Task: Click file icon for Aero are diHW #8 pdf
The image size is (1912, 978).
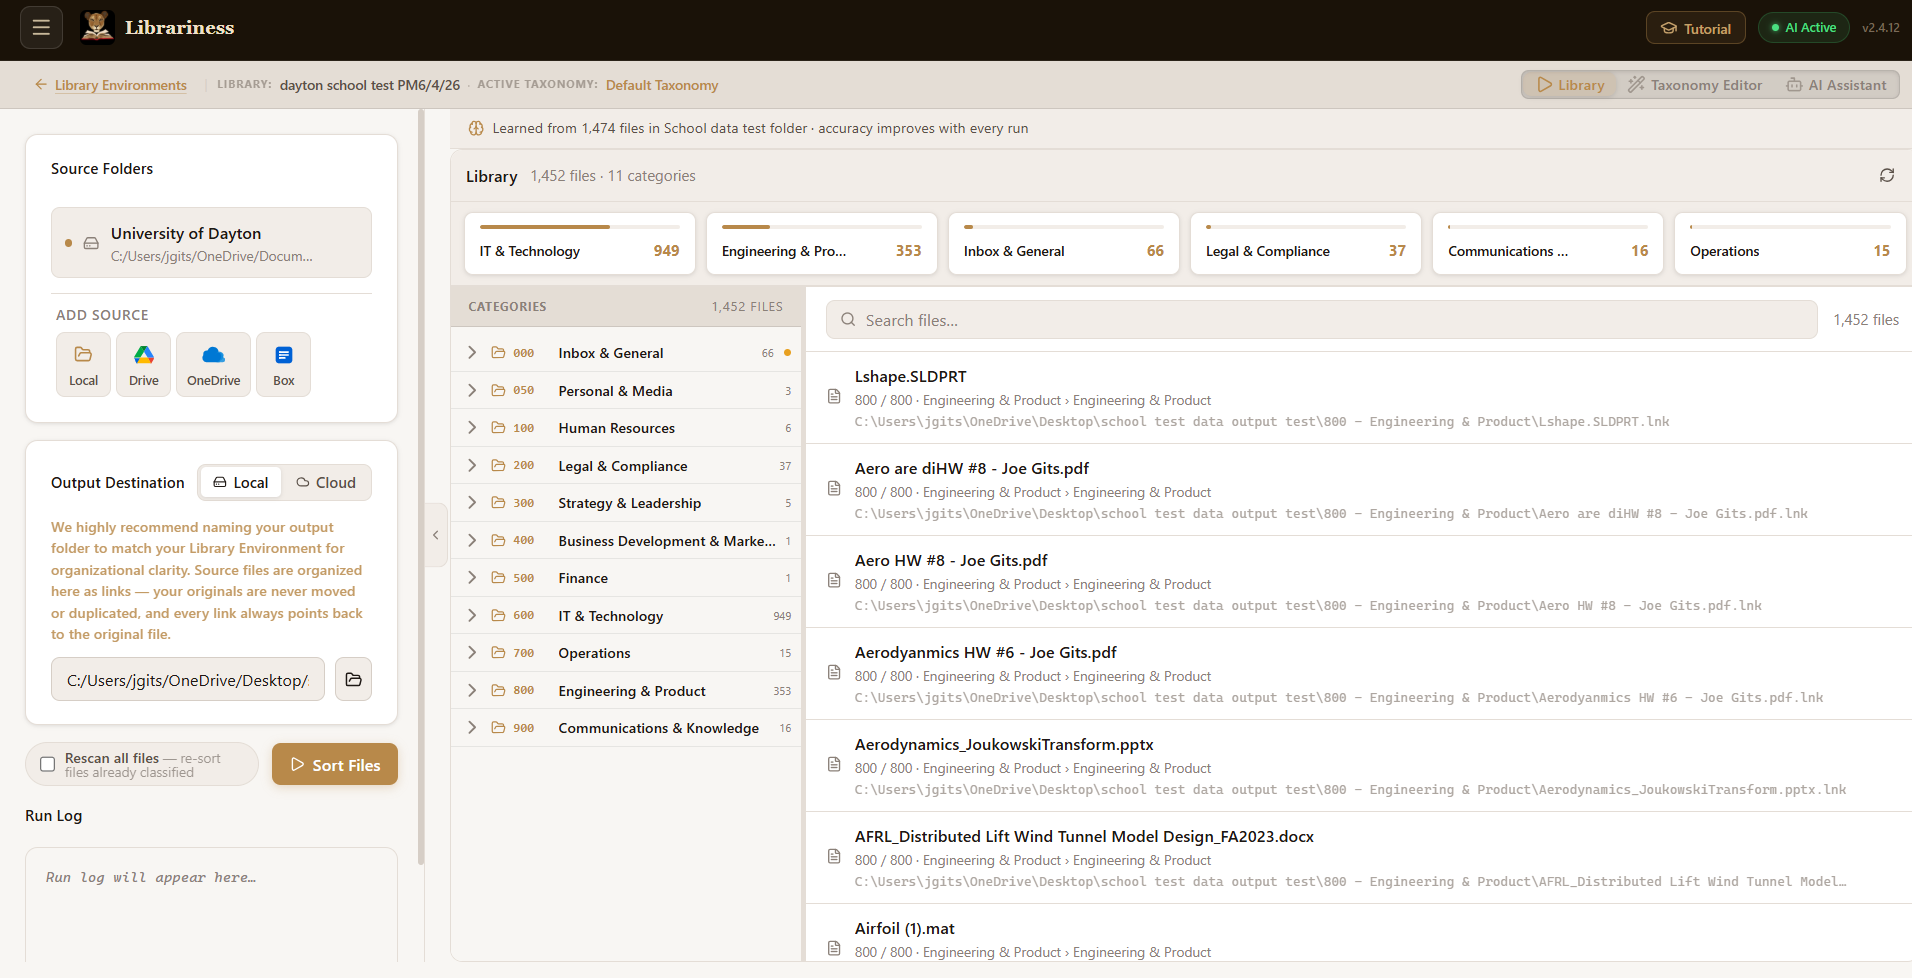Action: [x=834, y=489]
